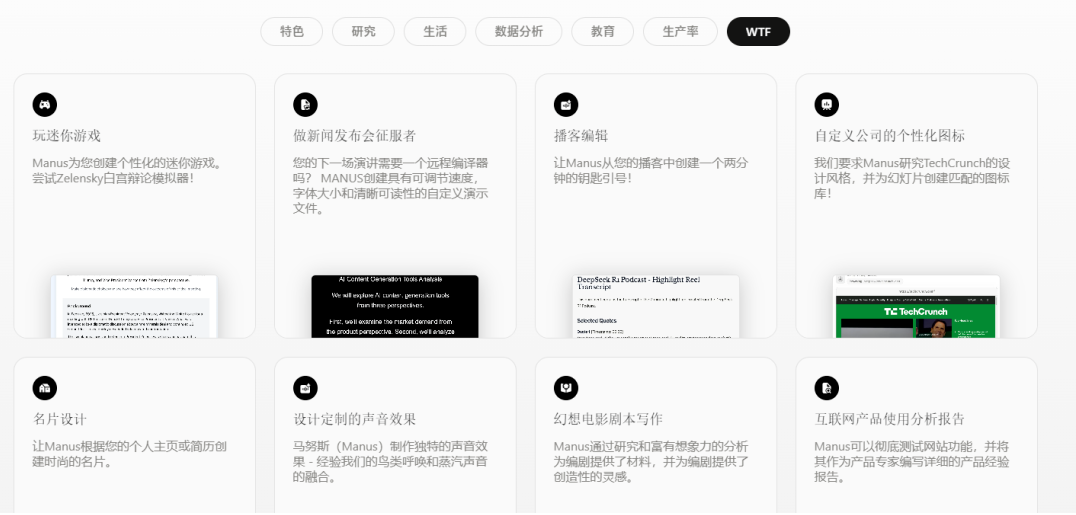Open the 互联网产品使用分析报告 title

pyautogui.click(x=889, y=420)
